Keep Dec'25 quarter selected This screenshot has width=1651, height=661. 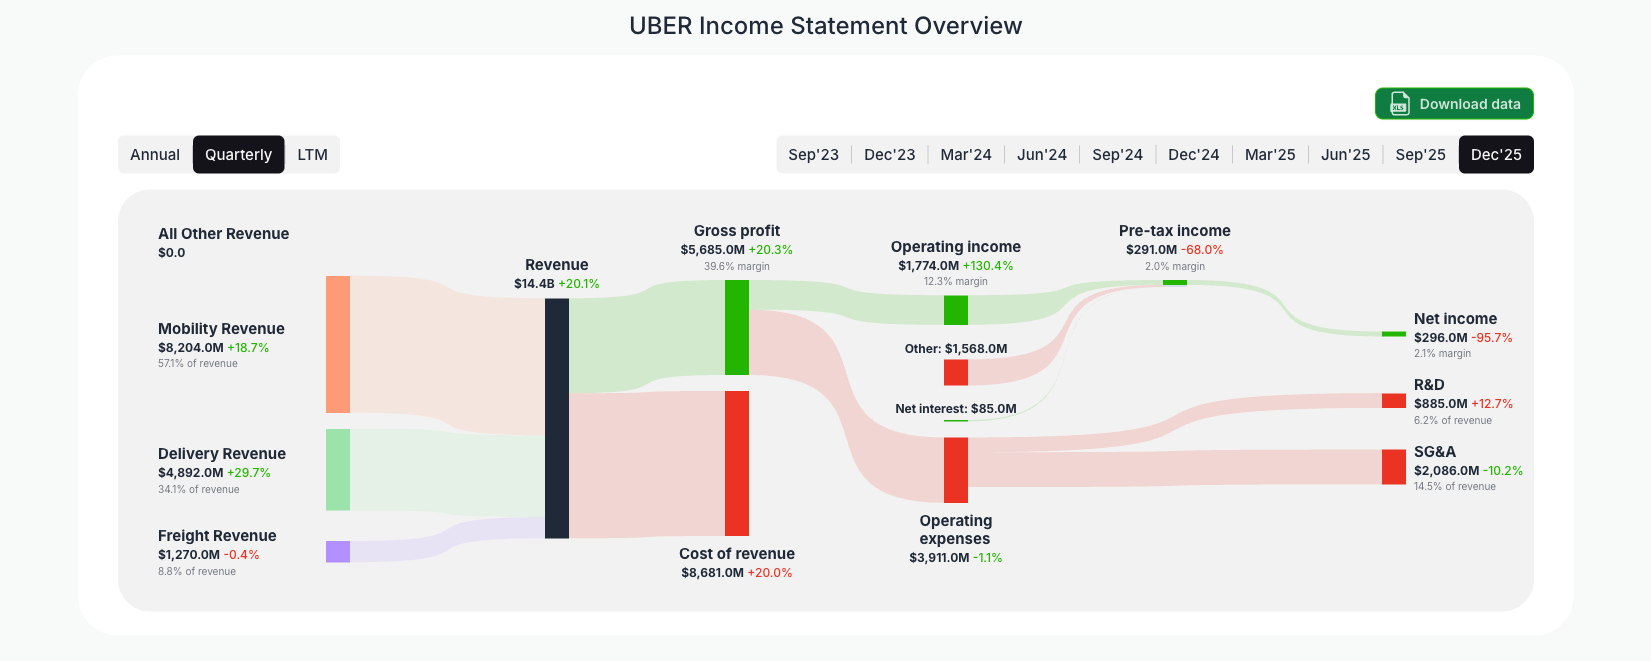pyautogui.click(x=1496, y=154)
